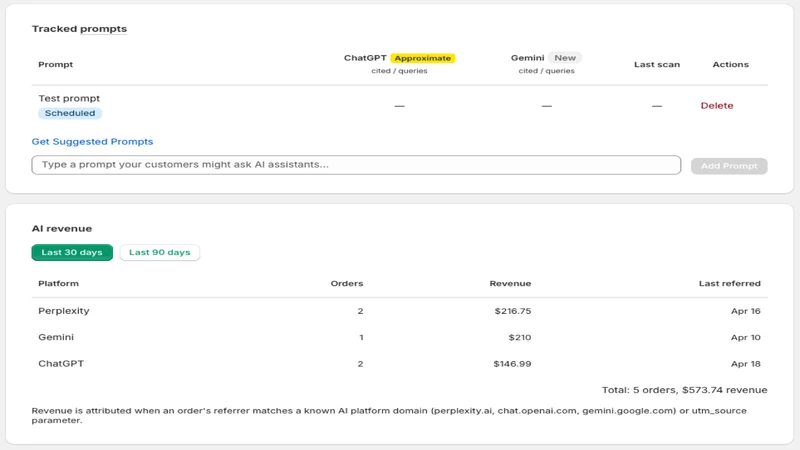This screenshot has height=450, width=800.
Task: Click the Last referred column header
Action: [x=730, y=284]
